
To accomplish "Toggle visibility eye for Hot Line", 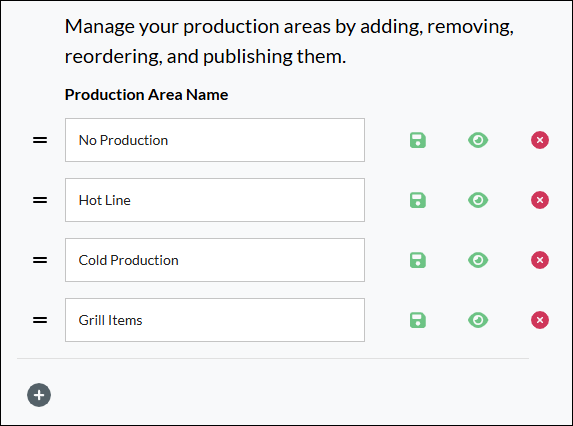I will (x=478, y=200).
